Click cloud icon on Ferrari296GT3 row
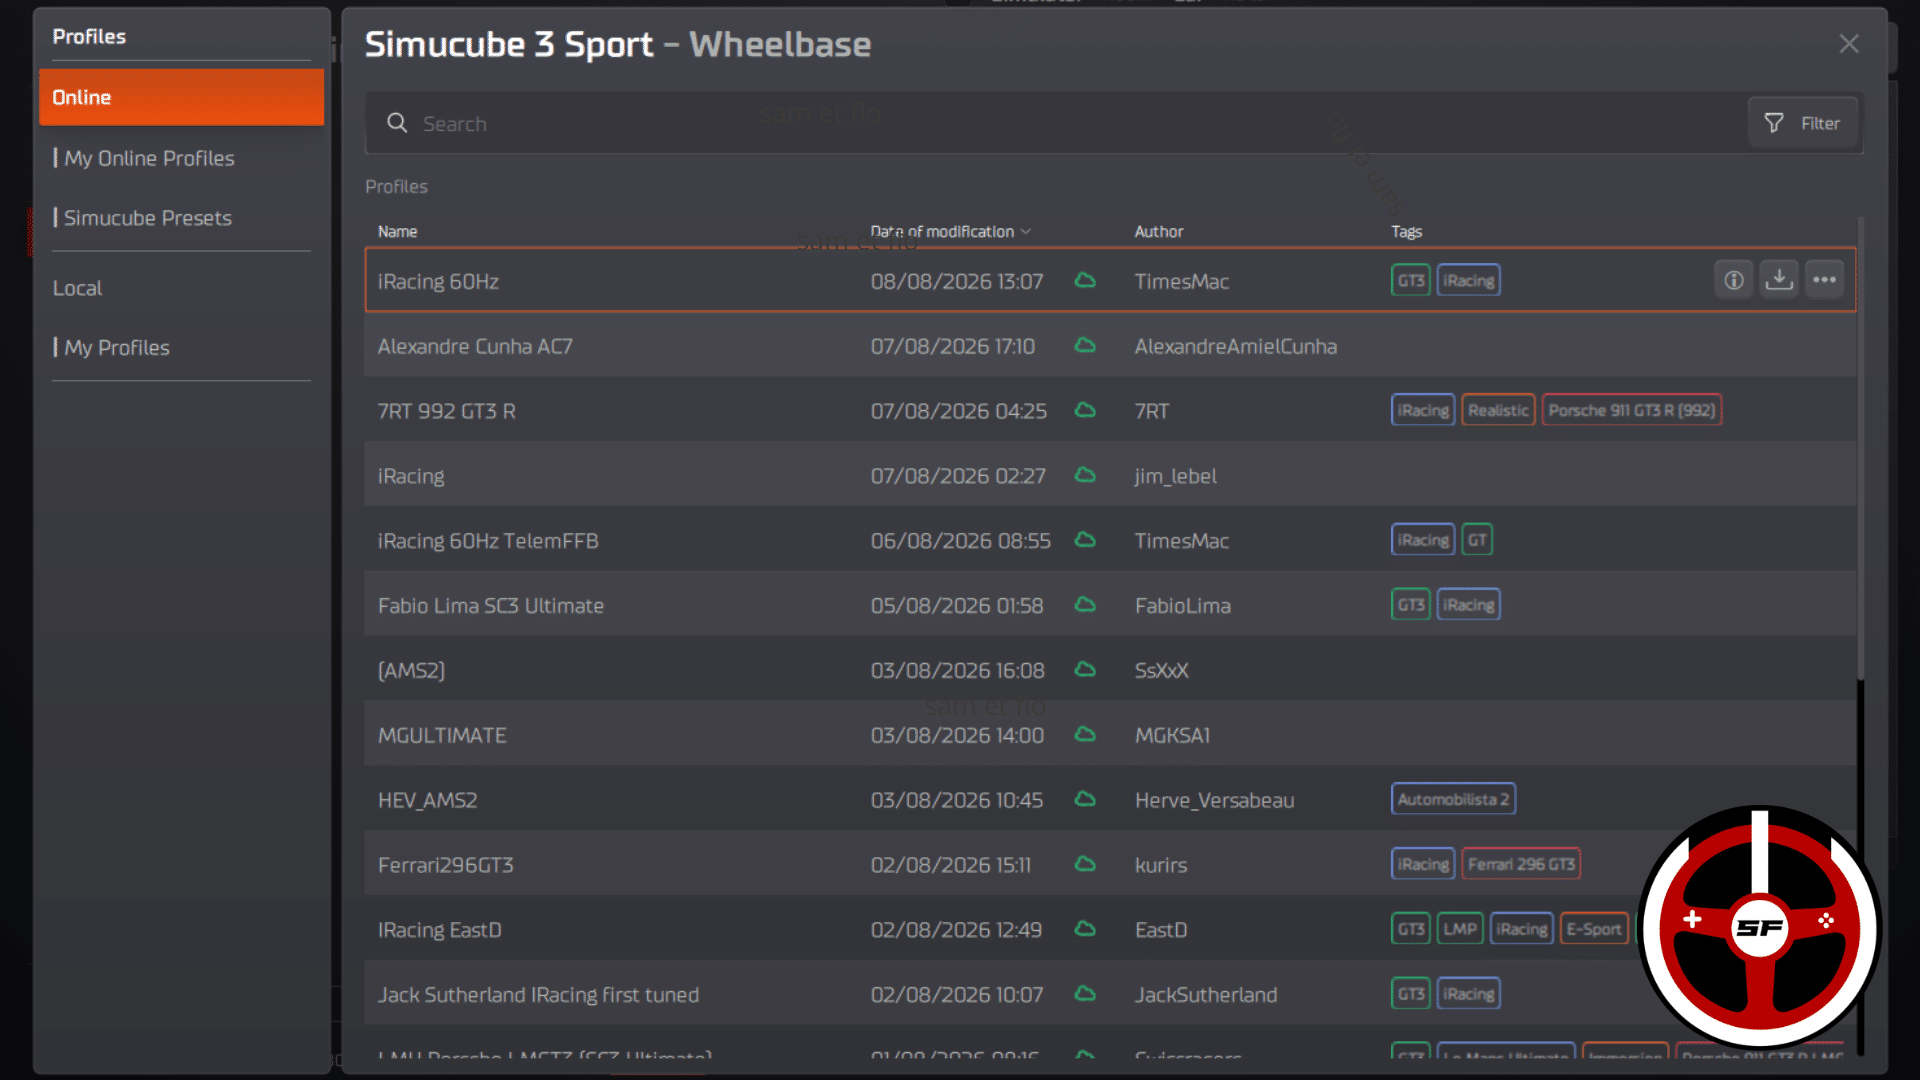This screenshot has width=1920, height=1080. 1085,864
